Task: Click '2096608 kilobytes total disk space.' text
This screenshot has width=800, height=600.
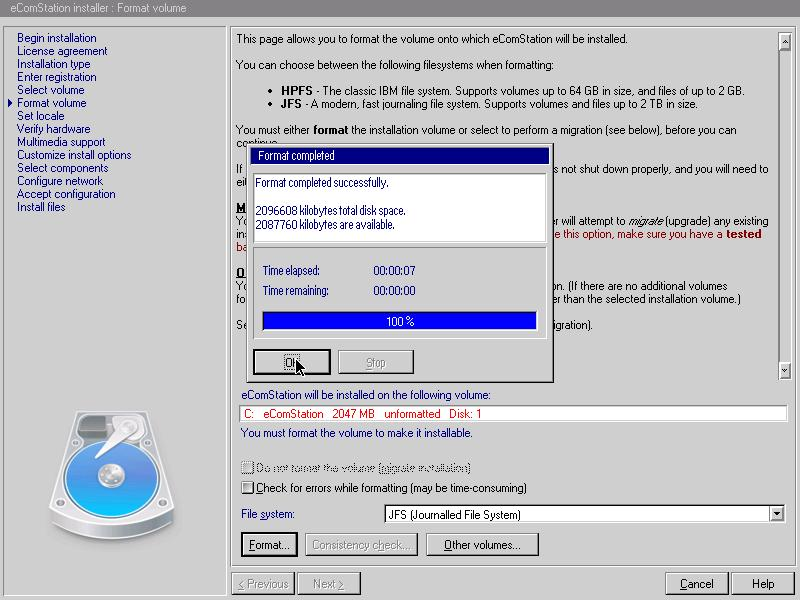Action: 331,211
